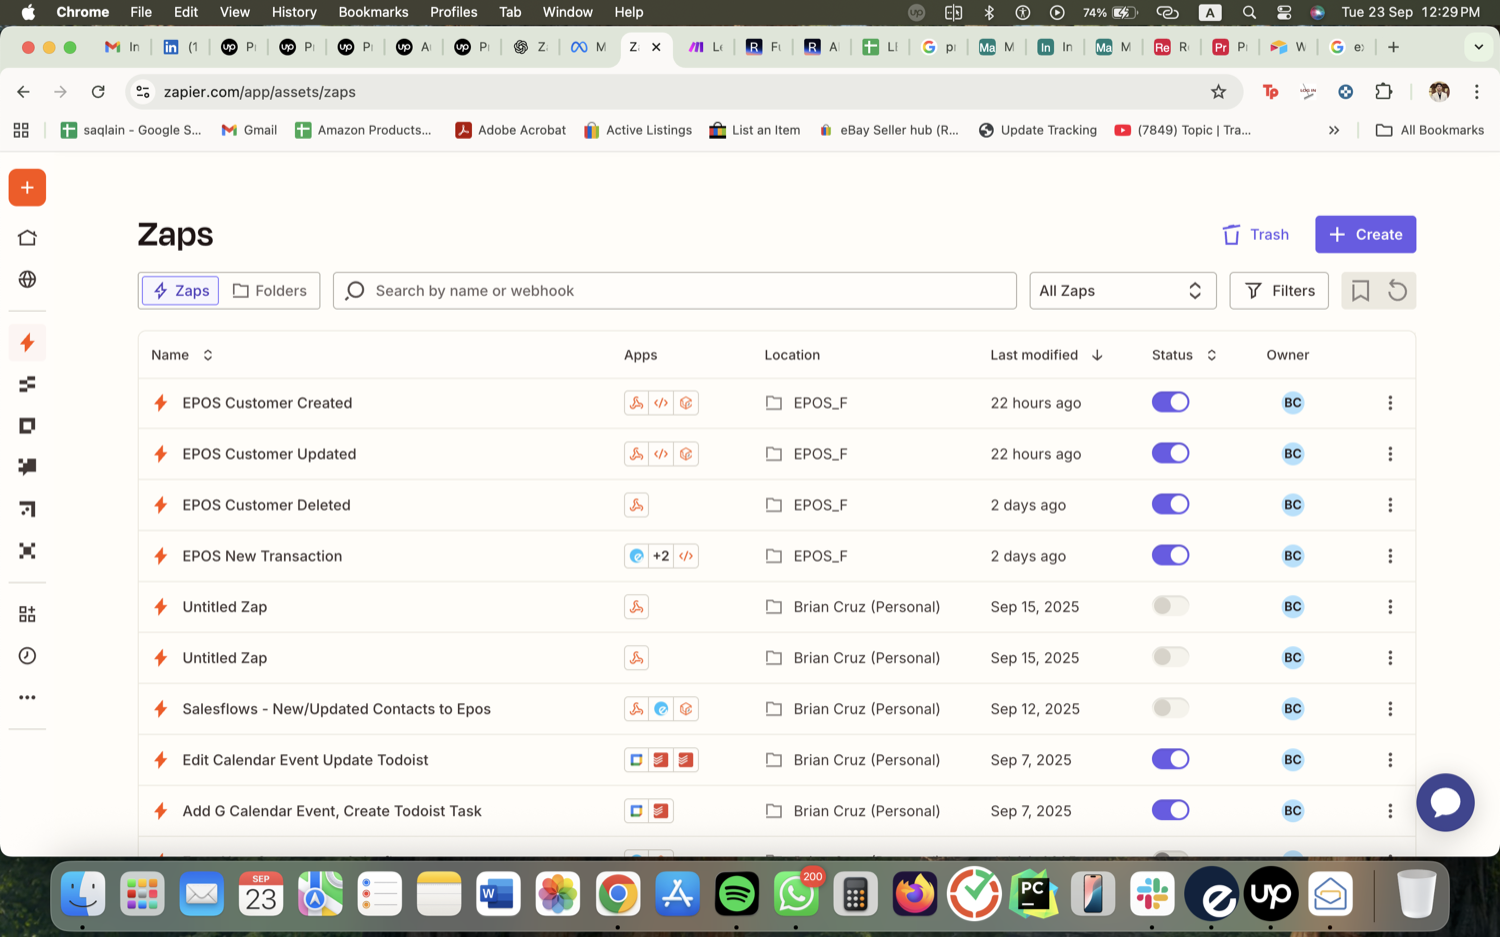Click the orange plus create button in sidebar
The height and width of the screenshot is (937, 1500).
tap(27, 188)
